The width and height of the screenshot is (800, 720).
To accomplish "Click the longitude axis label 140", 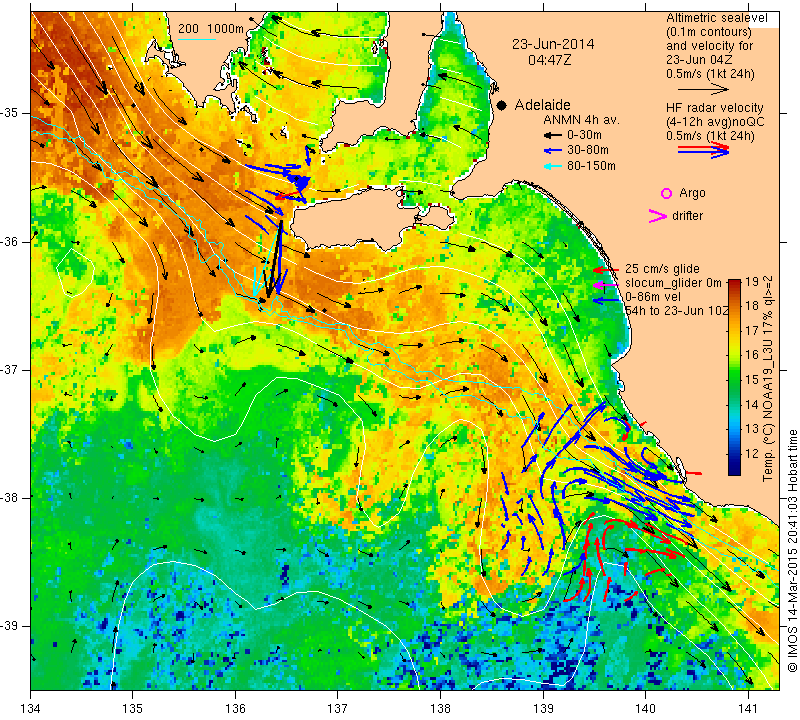I will [x=645, y=709].
